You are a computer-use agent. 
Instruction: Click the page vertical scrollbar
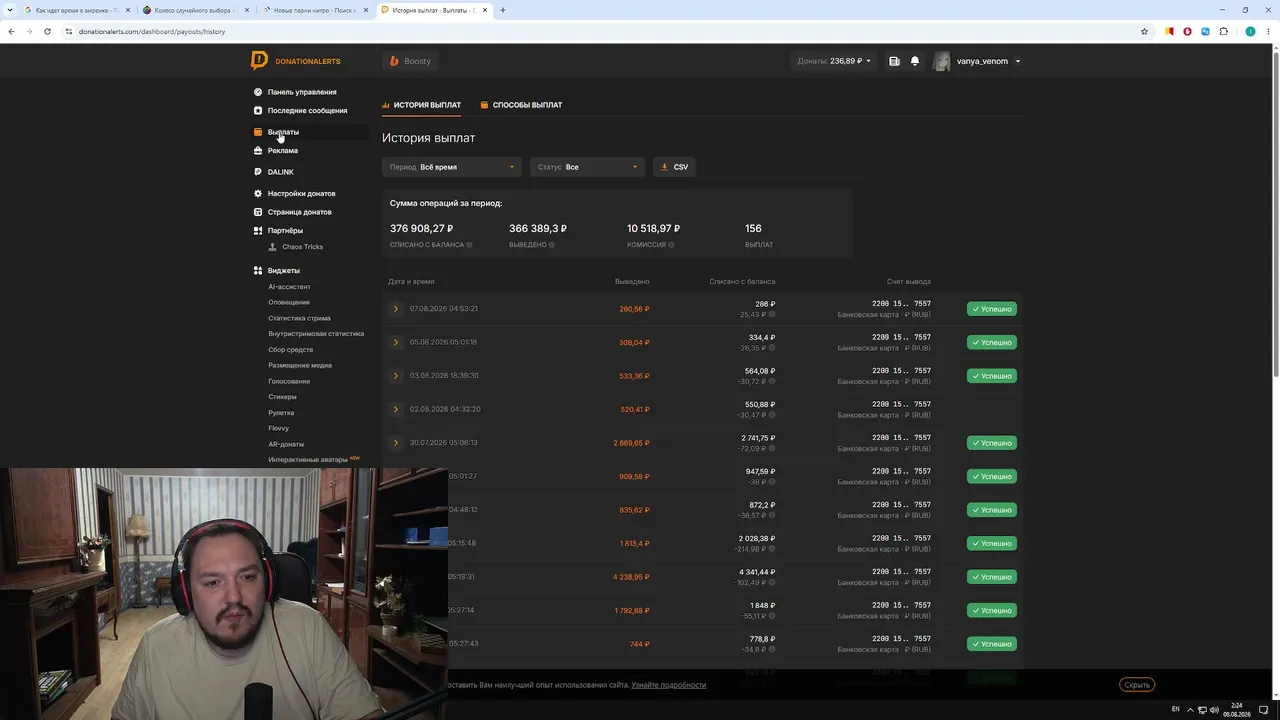(x=1275, y=212)
